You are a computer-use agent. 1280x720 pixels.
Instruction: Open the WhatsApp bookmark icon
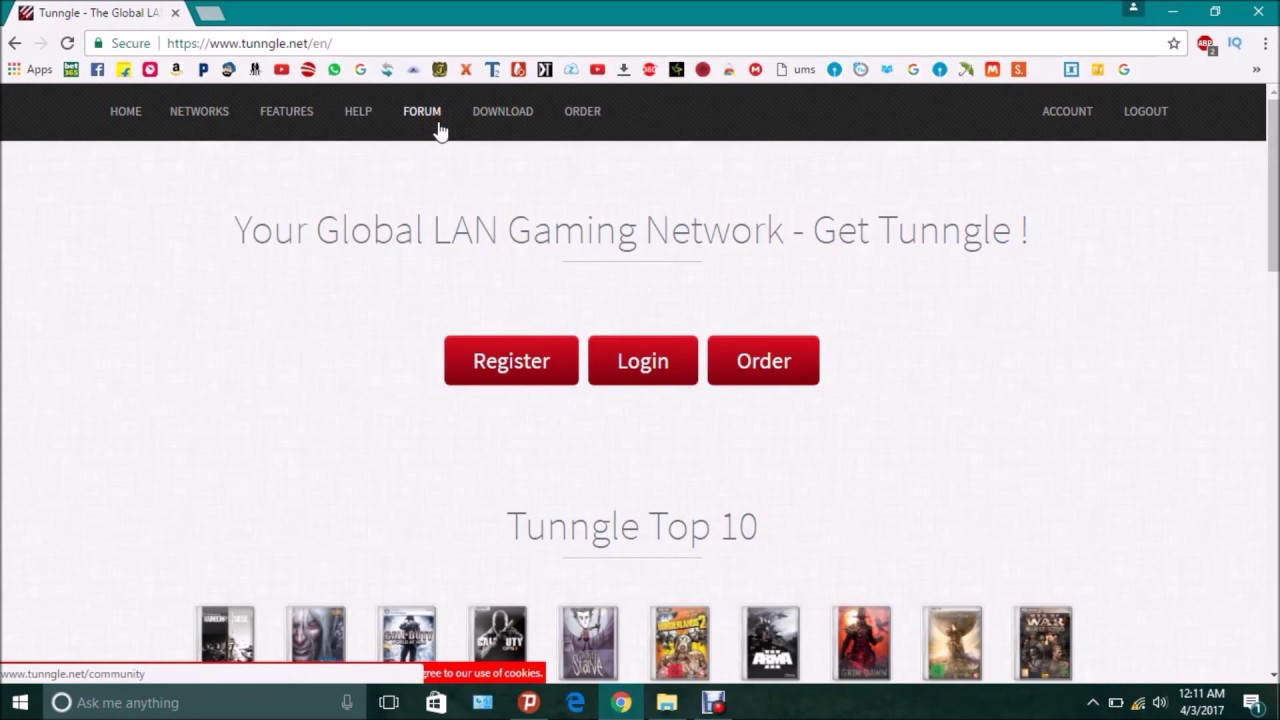pos(334,70)
